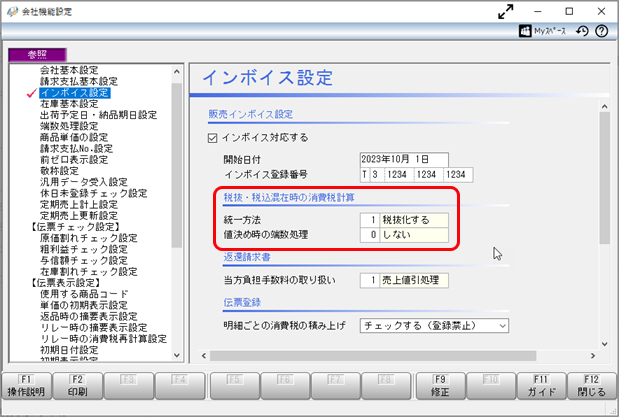Open 明細ごとの消費税の積み上げ dropdown
Image resolution: width=619 pixels, height=417 pixels.
(x=434, y=326)
